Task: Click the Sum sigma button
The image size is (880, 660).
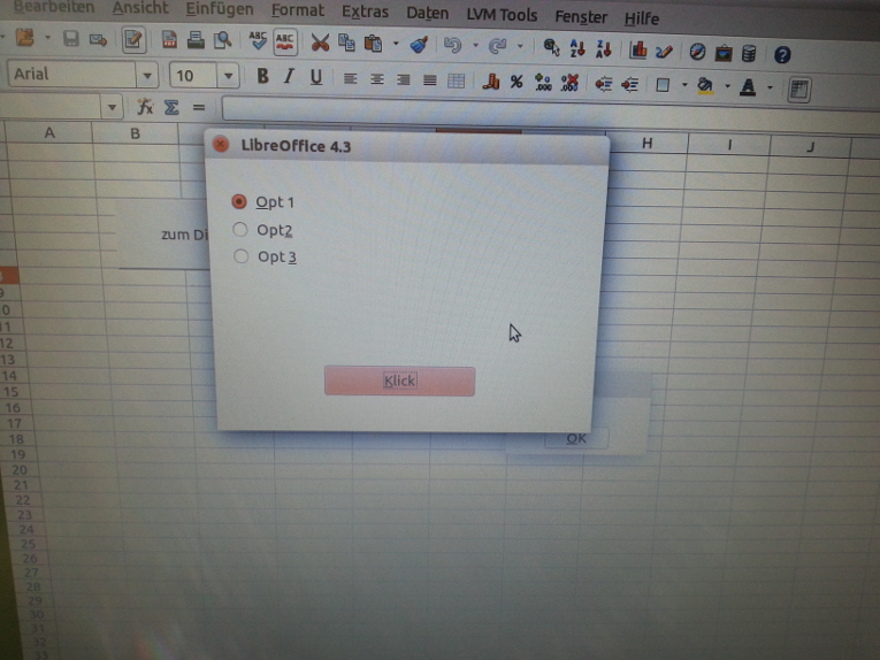Action: pos(171,107)
